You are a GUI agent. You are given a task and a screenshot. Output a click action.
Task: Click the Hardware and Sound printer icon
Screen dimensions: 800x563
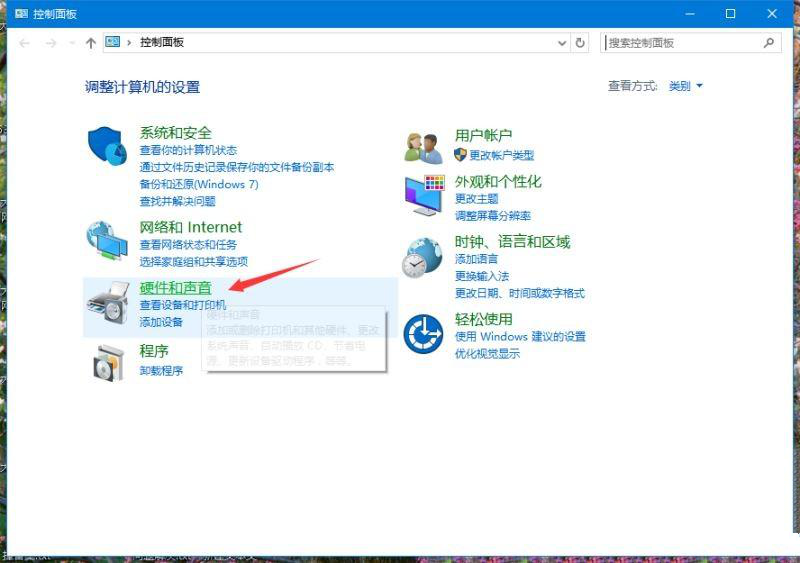pos(107,302)
